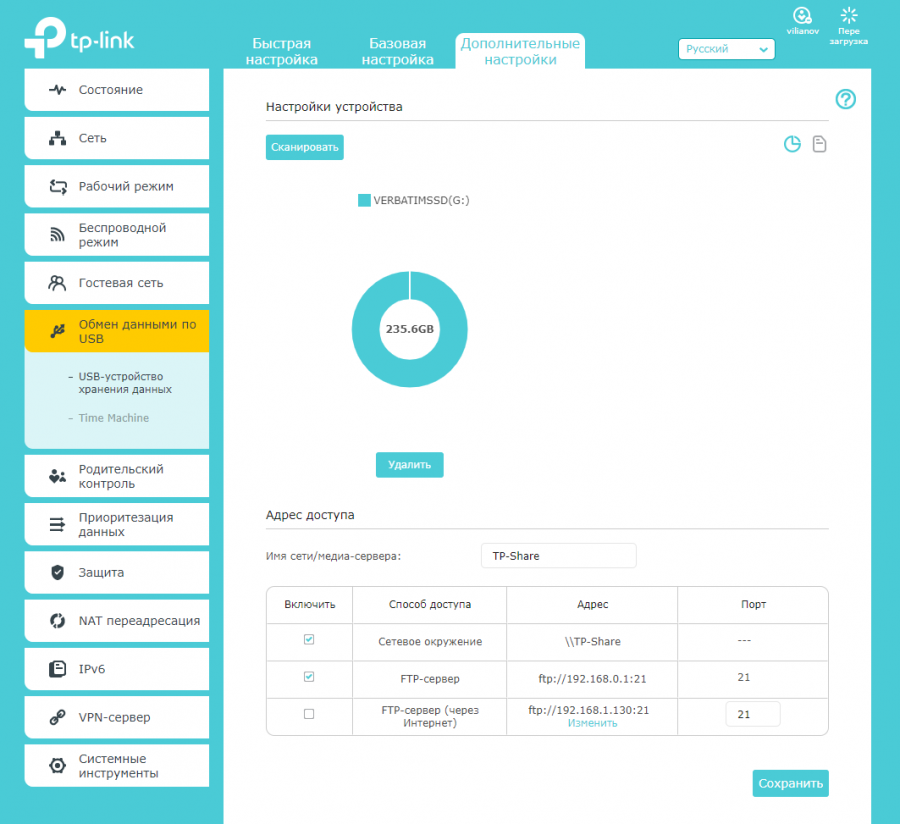
Task: Click the NAT переадресация icon
Action: click(x=57, y=621)
